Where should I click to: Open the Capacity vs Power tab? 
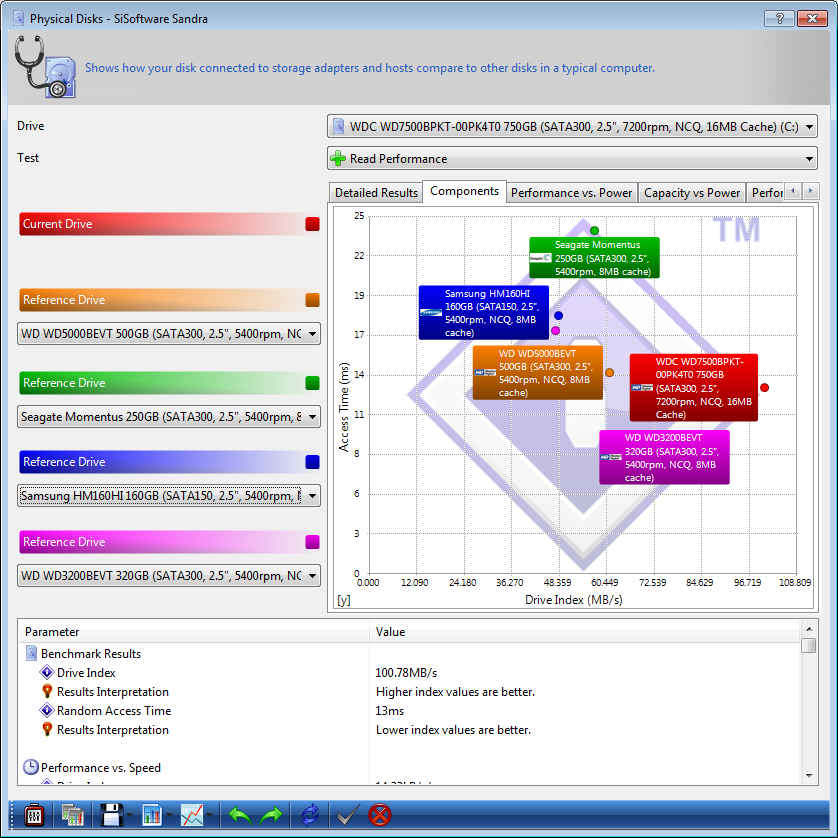pos(692,193)
